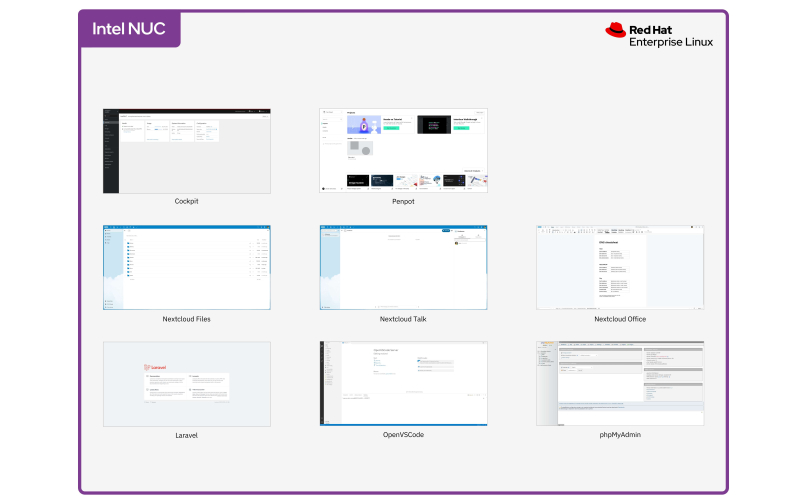
Task: Open the Nextcloud Office document thumbnail
Action: (x=620, y=267)
